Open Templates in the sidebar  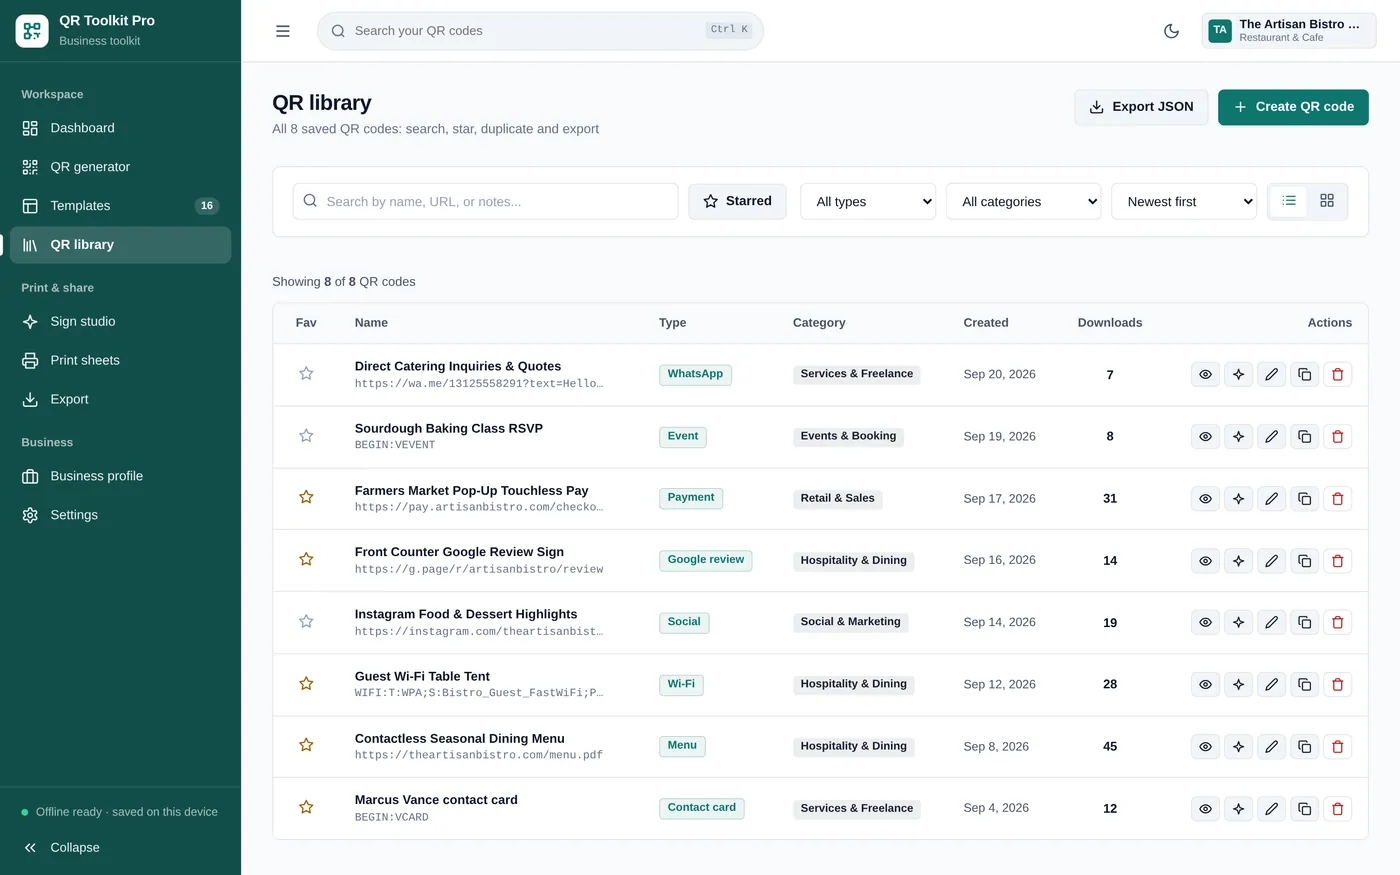120,206
